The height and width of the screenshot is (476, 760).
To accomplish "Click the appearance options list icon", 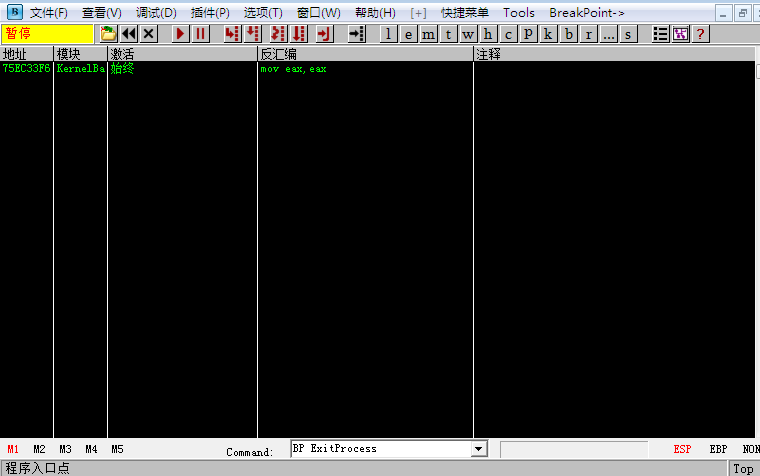I will 661,34.
